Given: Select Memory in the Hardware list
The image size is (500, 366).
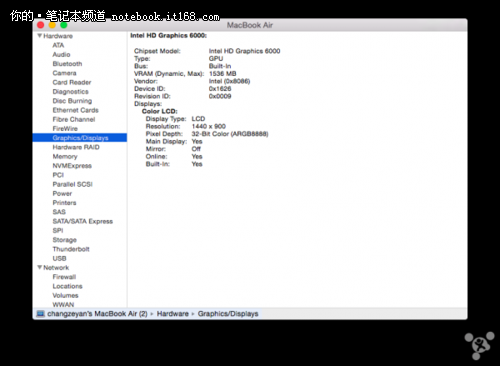Looking at the screenshot, I should pyautogui.click(x=65, y=156).
